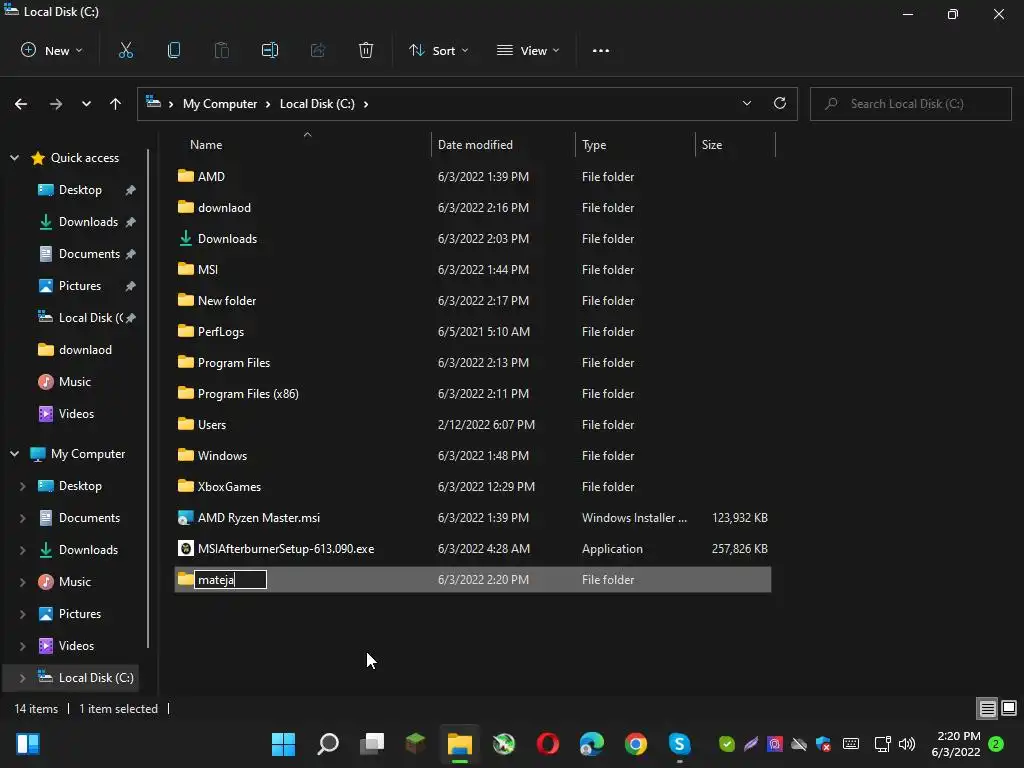
Task: Select MSIAfterburnerSetup-613.090.exe file
Action: [473, 549]
